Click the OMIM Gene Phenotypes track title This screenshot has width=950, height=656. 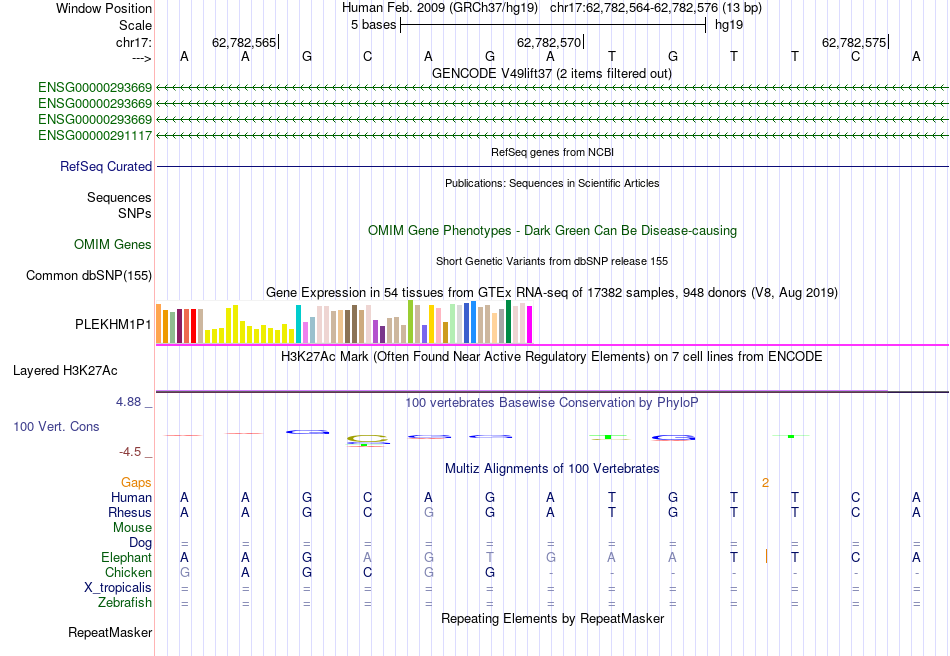552,231
